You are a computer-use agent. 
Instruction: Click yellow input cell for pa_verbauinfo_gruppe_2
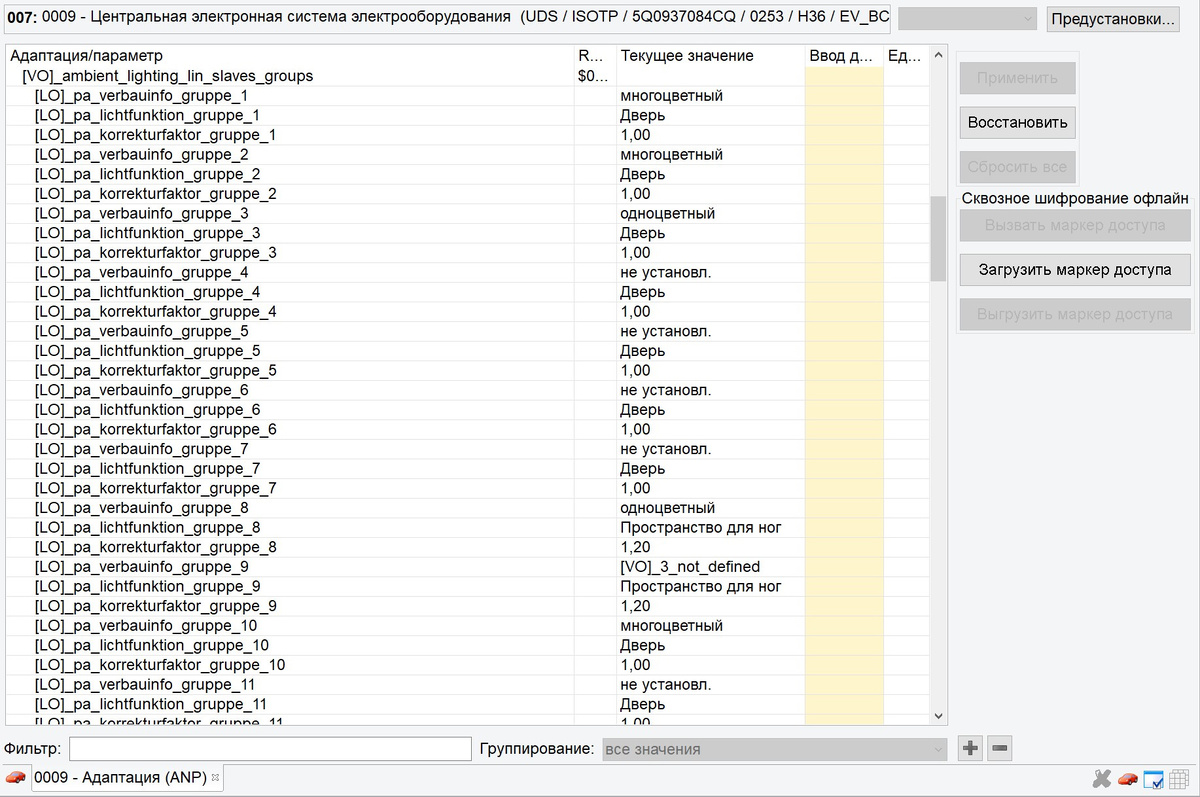coord(844,155)
